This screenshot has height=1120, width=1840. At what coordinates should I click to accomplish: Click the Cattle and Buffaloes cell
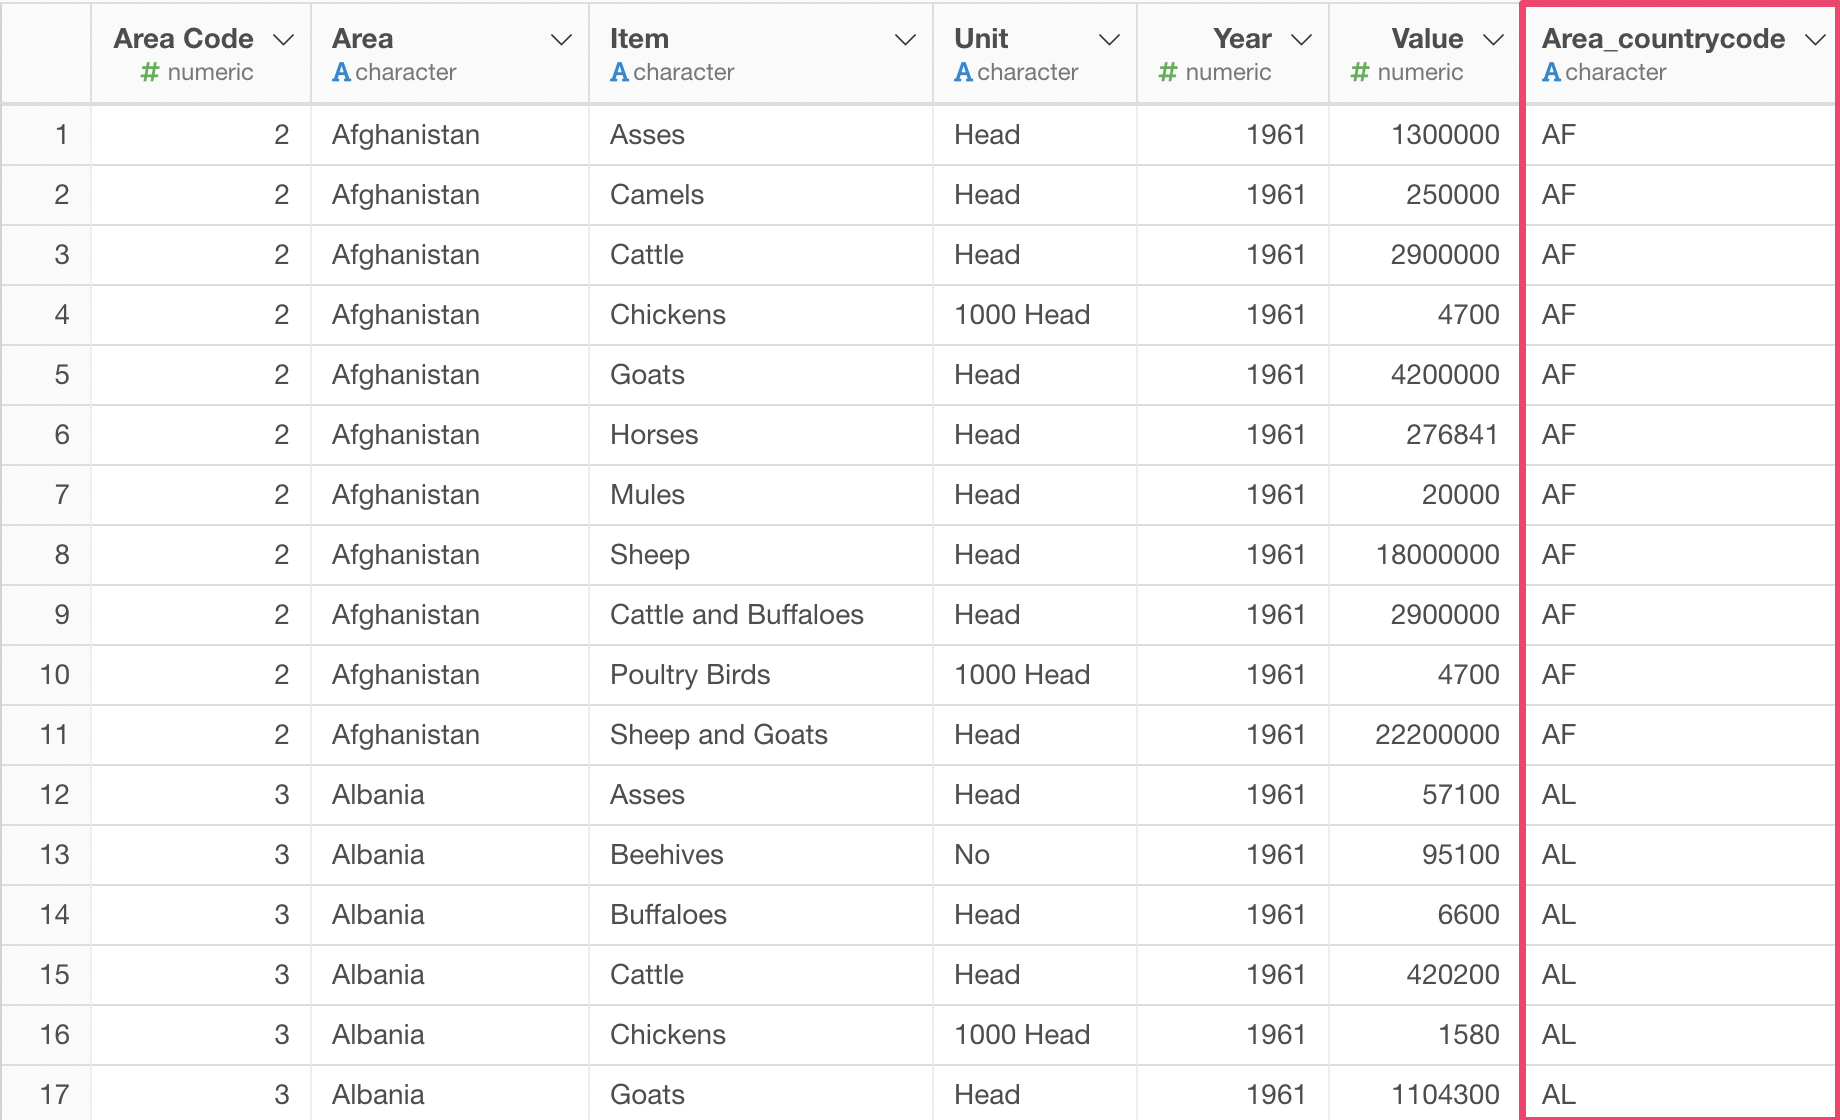pyautogui.click(x=761, y=615)
